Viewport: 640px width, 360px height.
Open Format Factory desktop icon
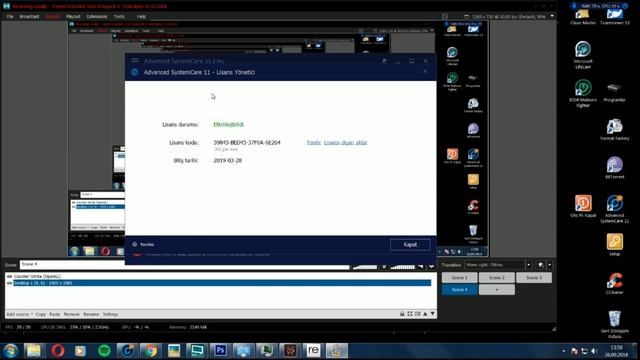(x=614, y=129)
